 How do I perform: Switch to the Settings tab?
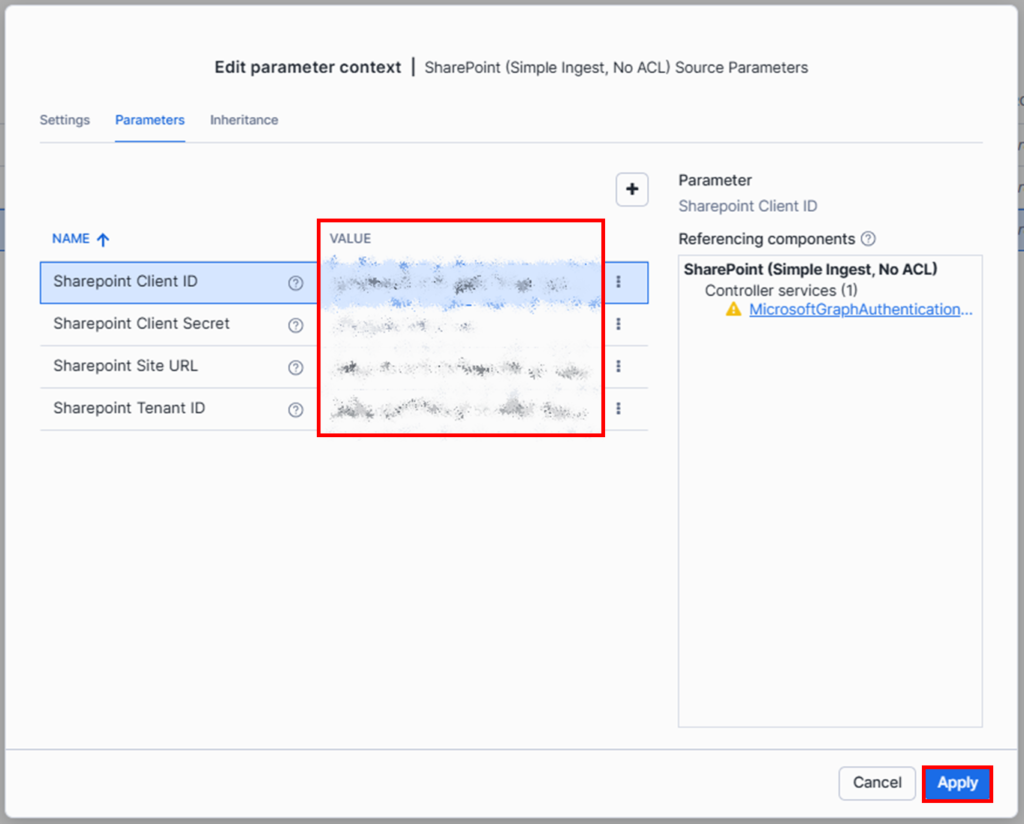(x=65, y=120)
